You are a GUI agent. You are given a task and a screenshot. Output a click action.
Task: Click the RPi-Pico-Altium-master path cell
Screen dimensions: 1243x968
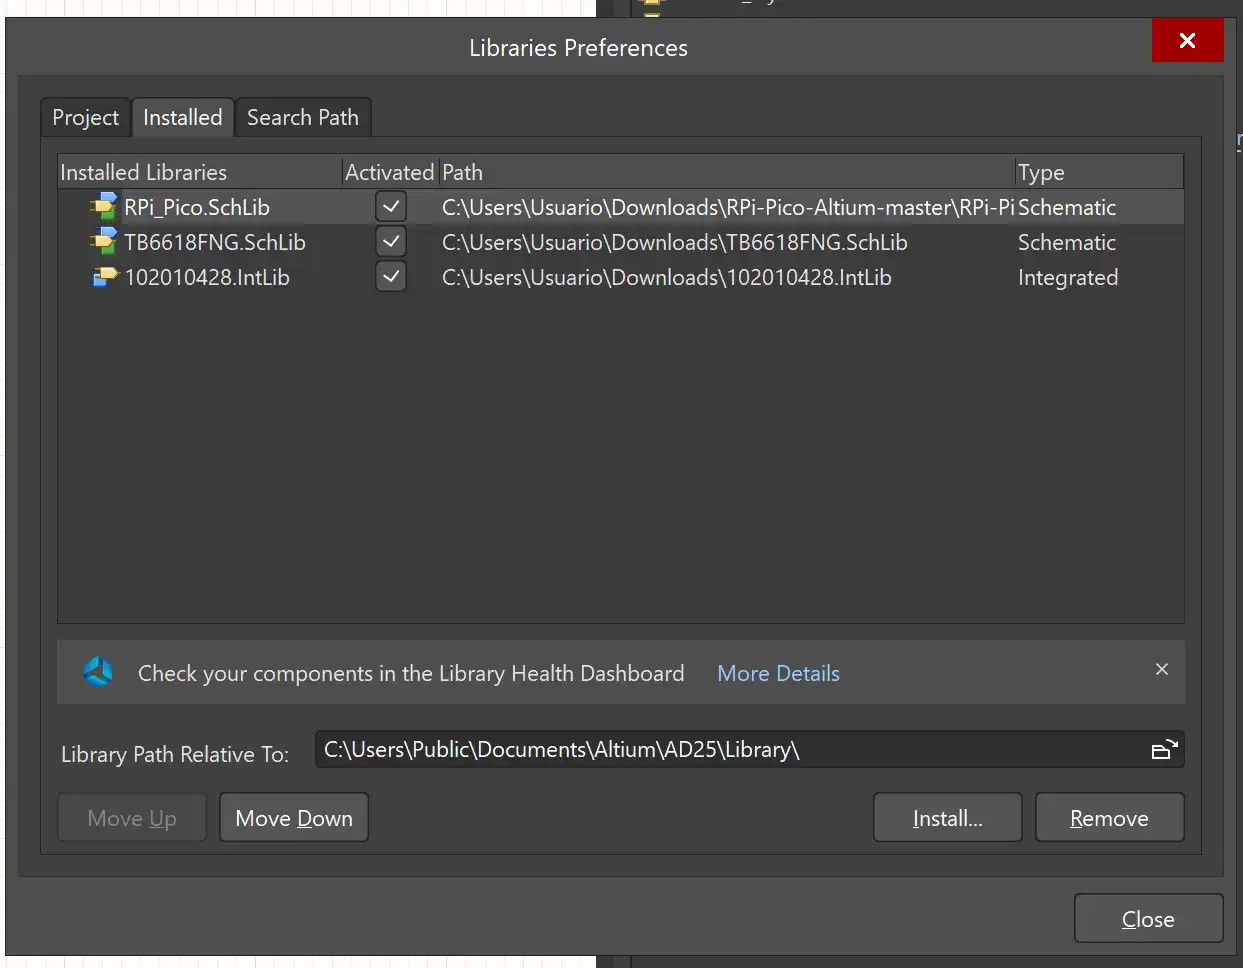click(x=728, y=207)
